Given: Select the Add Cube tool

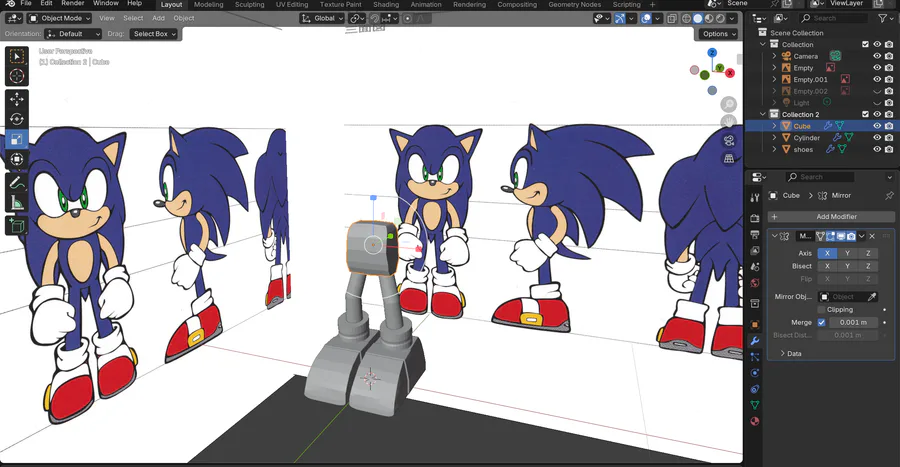Looking at the screenshot, I should 17,226.
